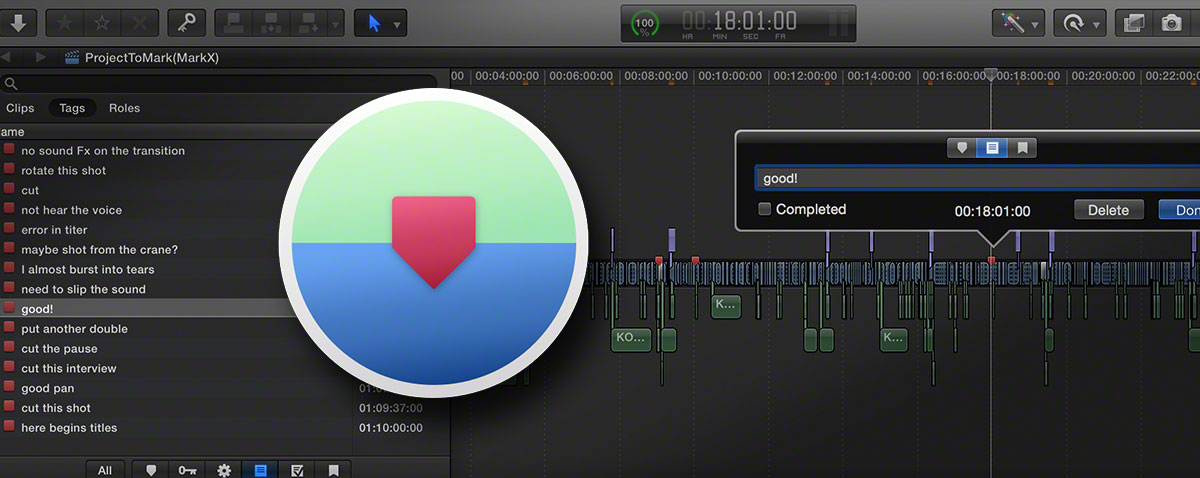1200x478 pixels.
Task: Switch to the Roles tab
Action: (125, 108)
